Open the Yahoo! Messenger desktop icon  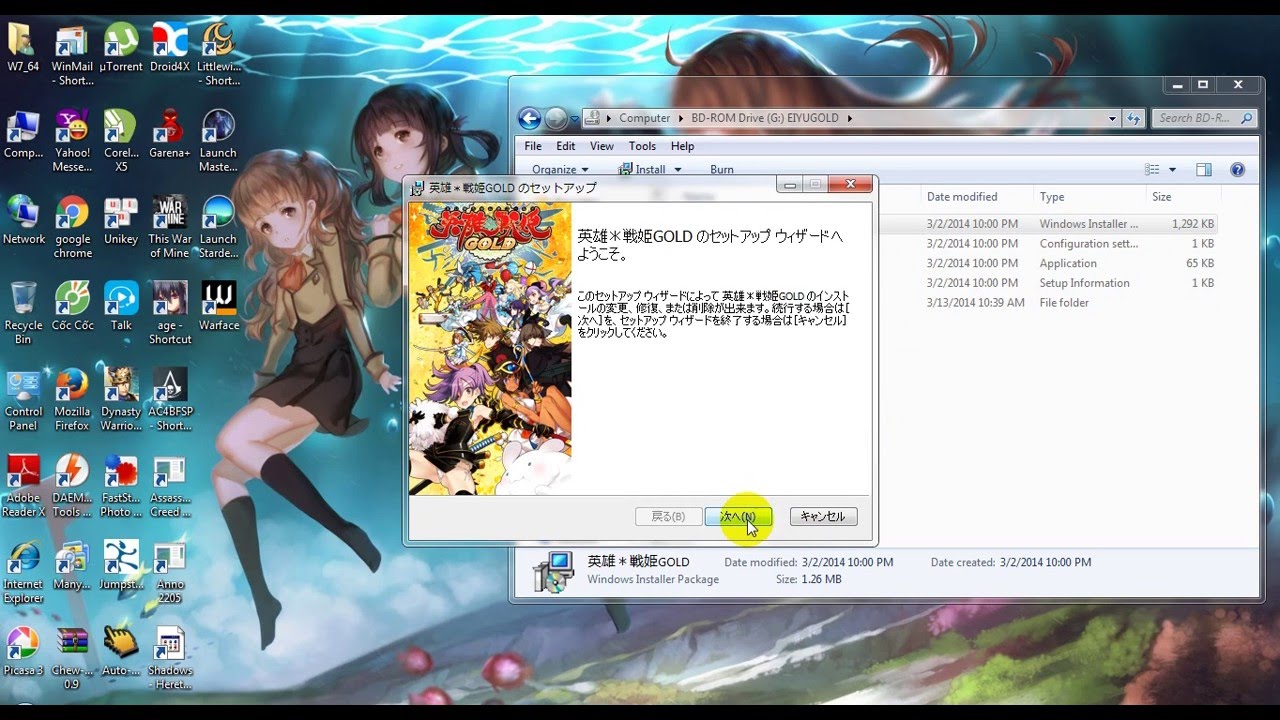tap(72, 142)
